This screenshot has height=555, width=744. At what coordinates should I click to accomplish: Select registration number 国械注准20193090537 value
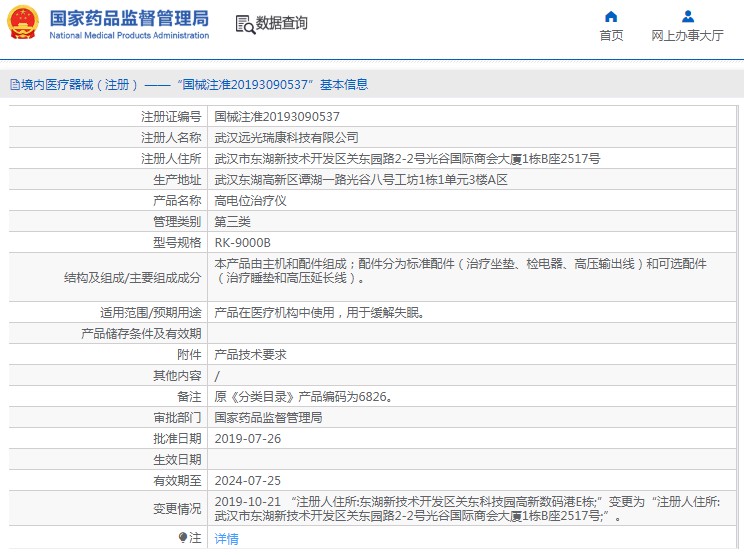(x=277, y=117)
